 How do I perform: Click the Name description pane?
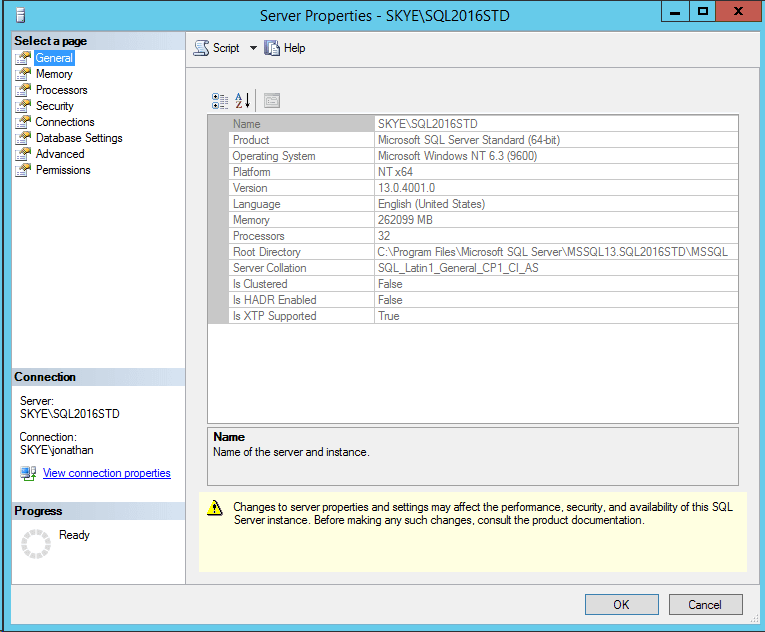tap(473, 456)
